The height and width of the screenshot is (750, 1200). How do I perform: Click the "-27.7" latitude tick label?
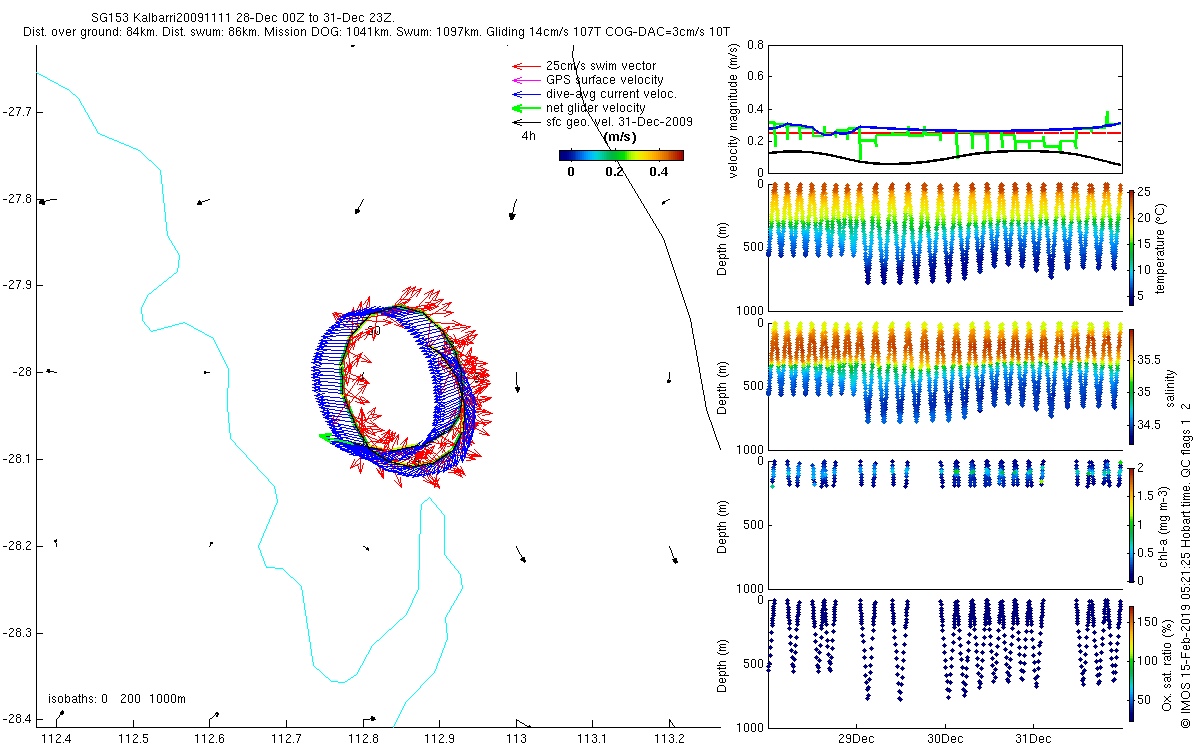[18, 111]
